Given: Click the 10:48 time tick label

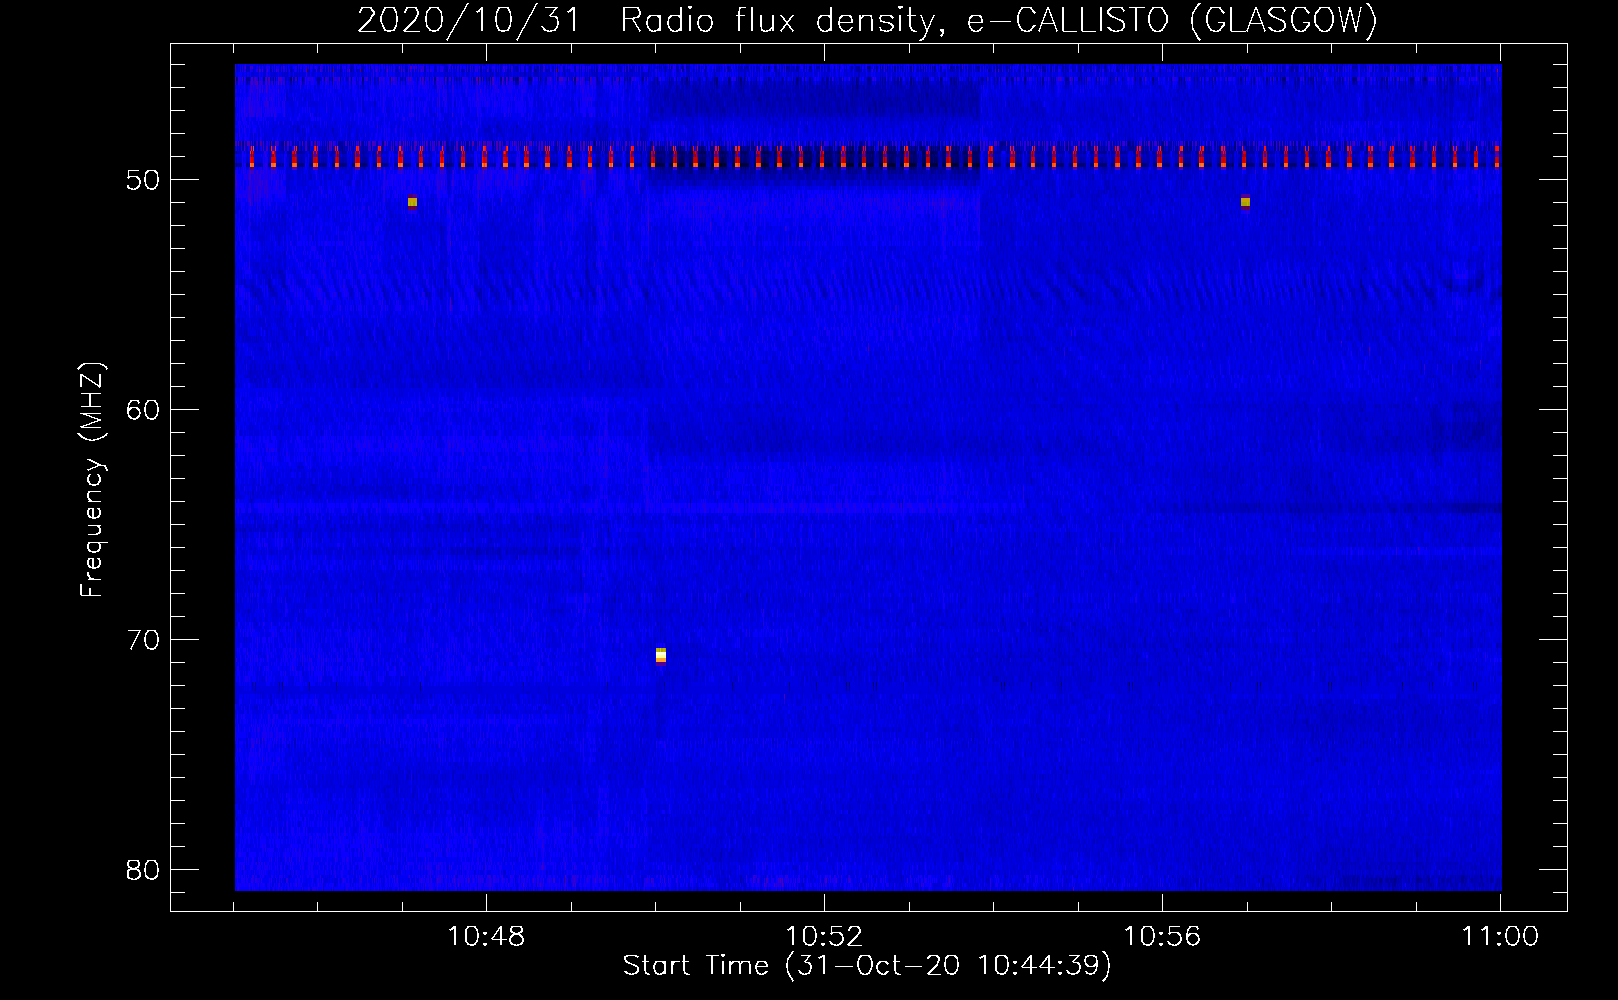Looking at the screenshot, I should coord(486,937).
